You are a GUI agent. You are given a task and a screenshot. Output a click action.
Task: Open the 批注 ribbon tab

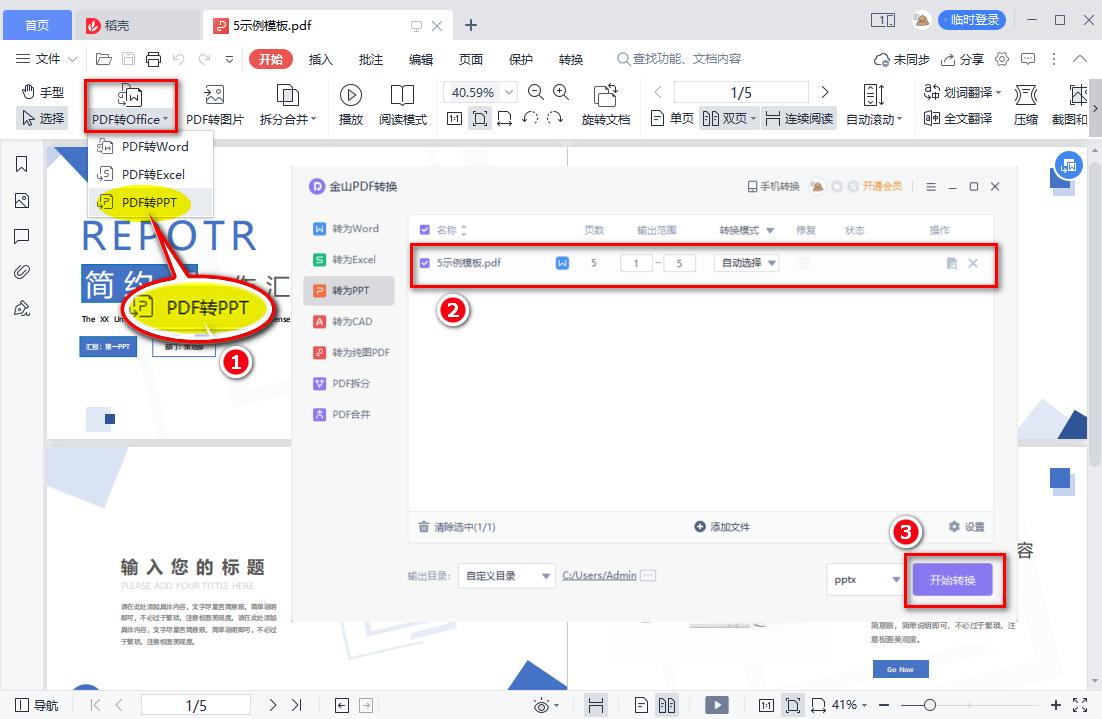pyautogui.click(x=370, y=59)
